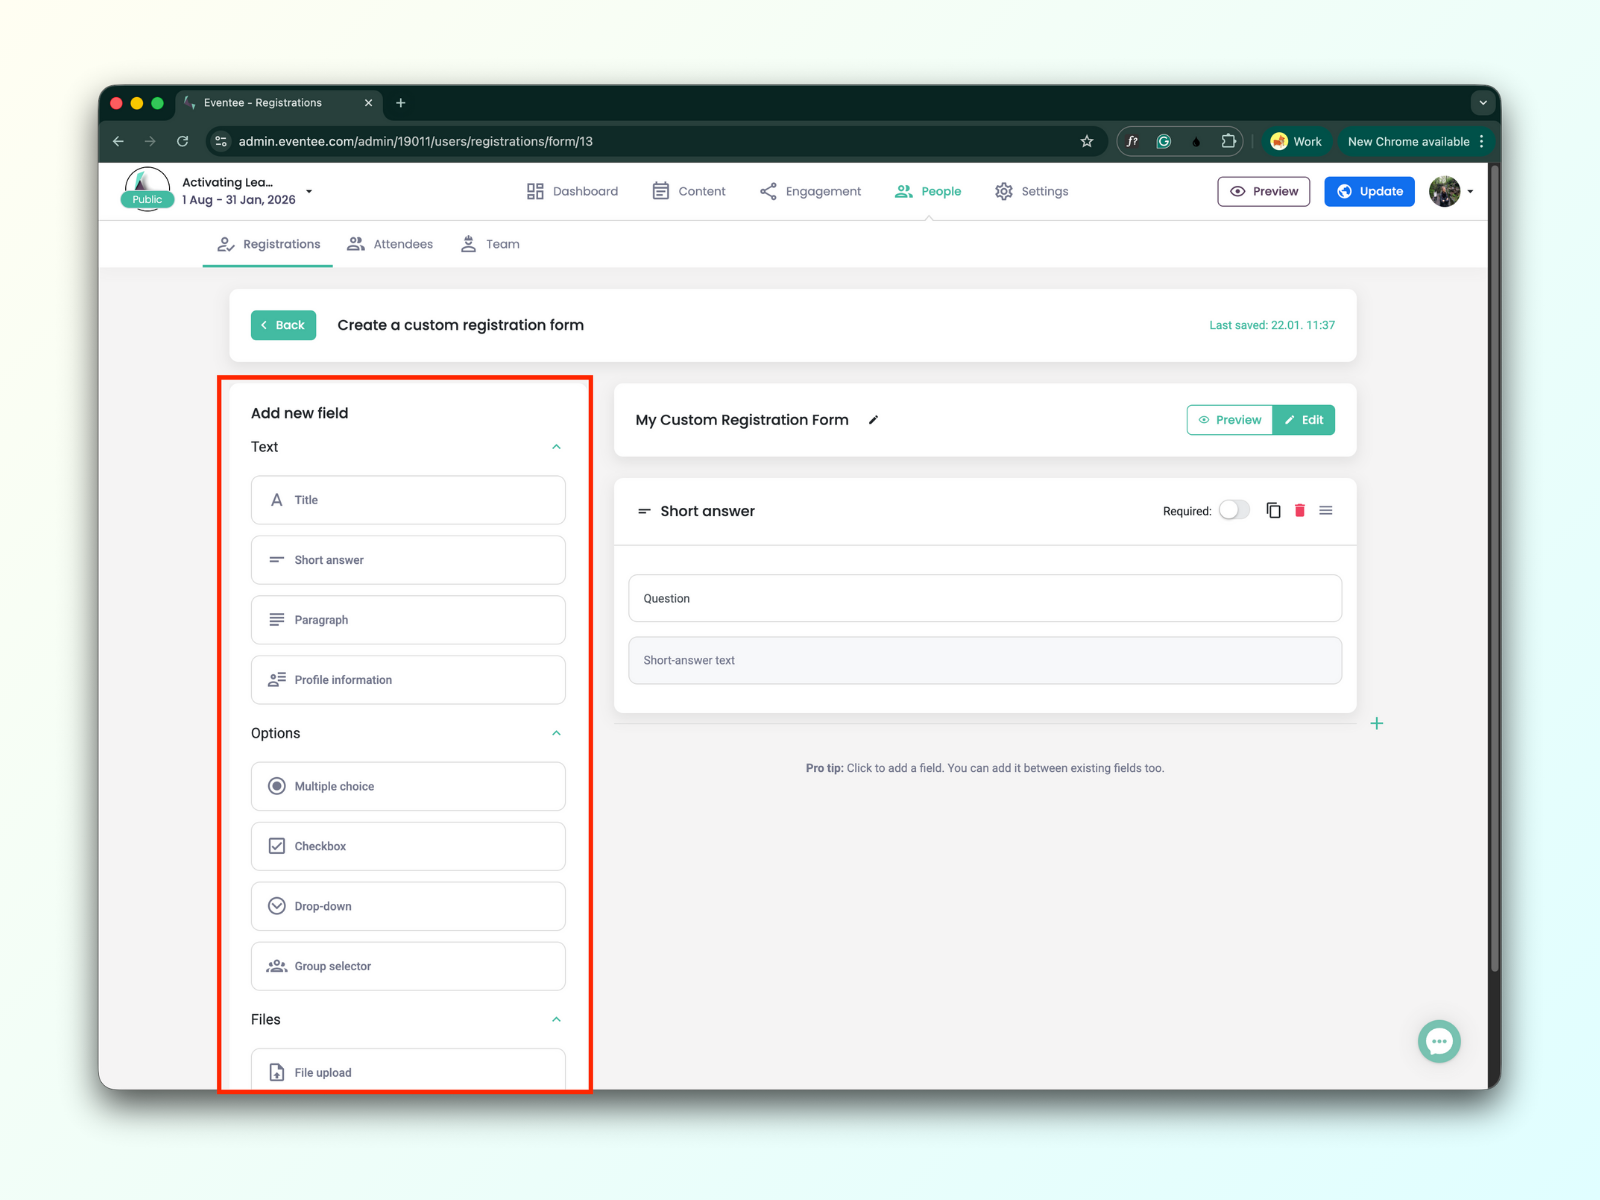The image size is (1600, 1200).
Task: Add a File upload field
Action: pos(407,1071)
